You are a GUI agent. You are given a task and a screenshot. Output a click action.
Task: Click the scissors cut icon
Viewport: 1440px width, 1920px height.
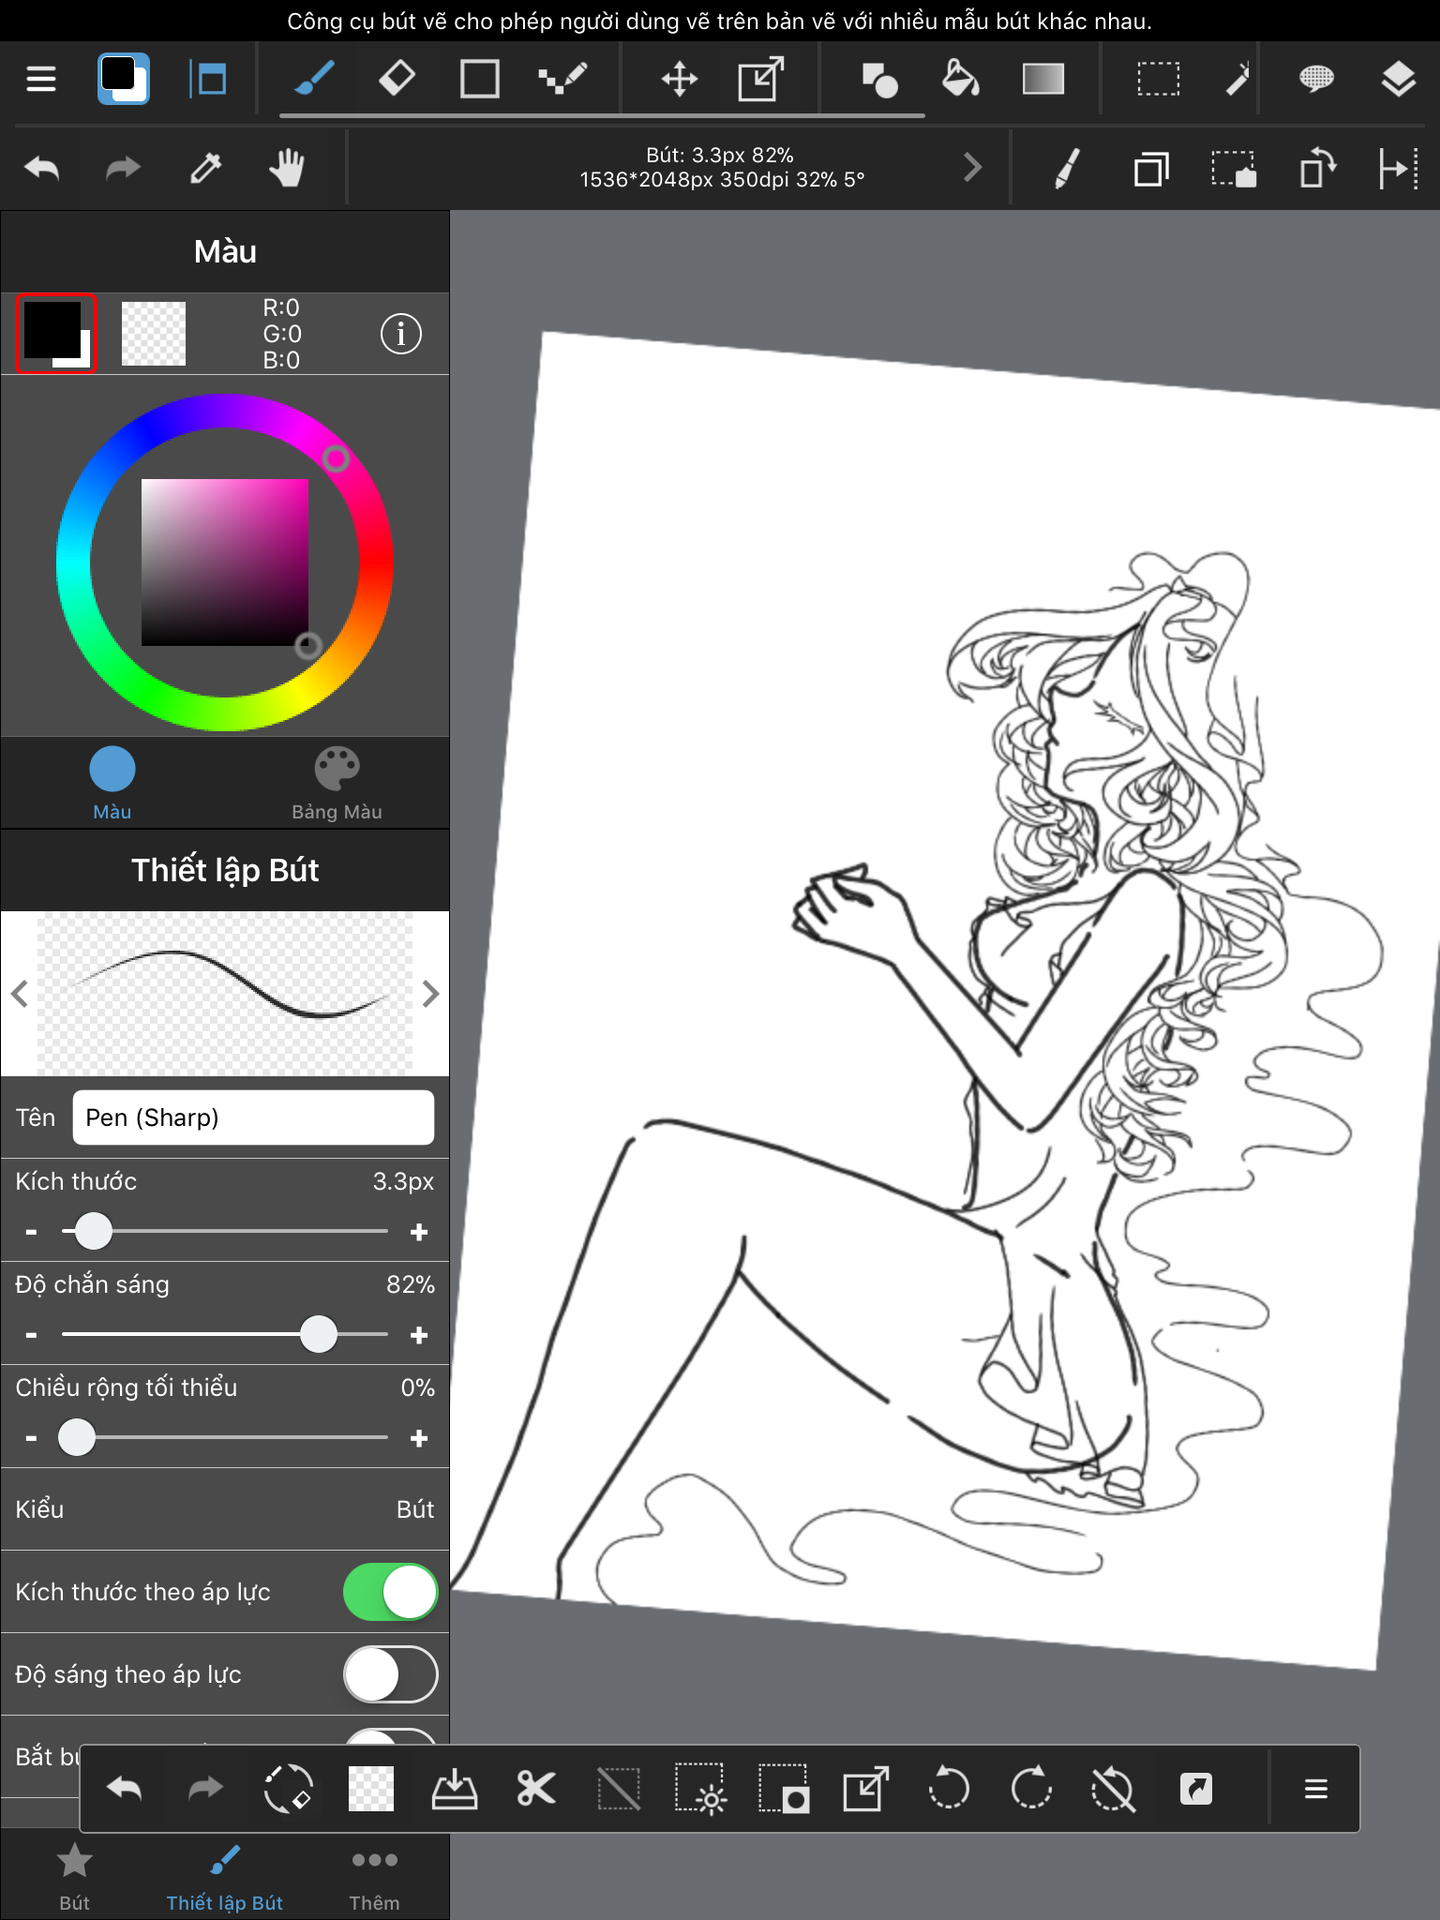pyautogui.click(x=536, y=1789)
